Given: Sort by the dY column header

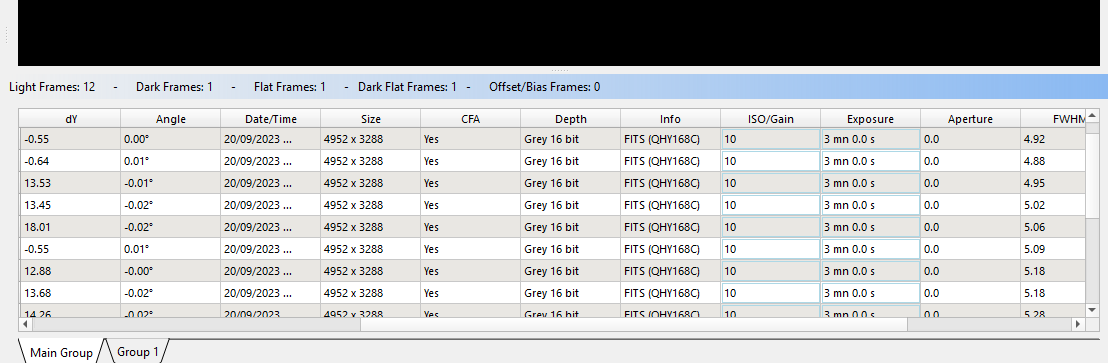Looking at the screenshot, I should [x=69, y=119].
